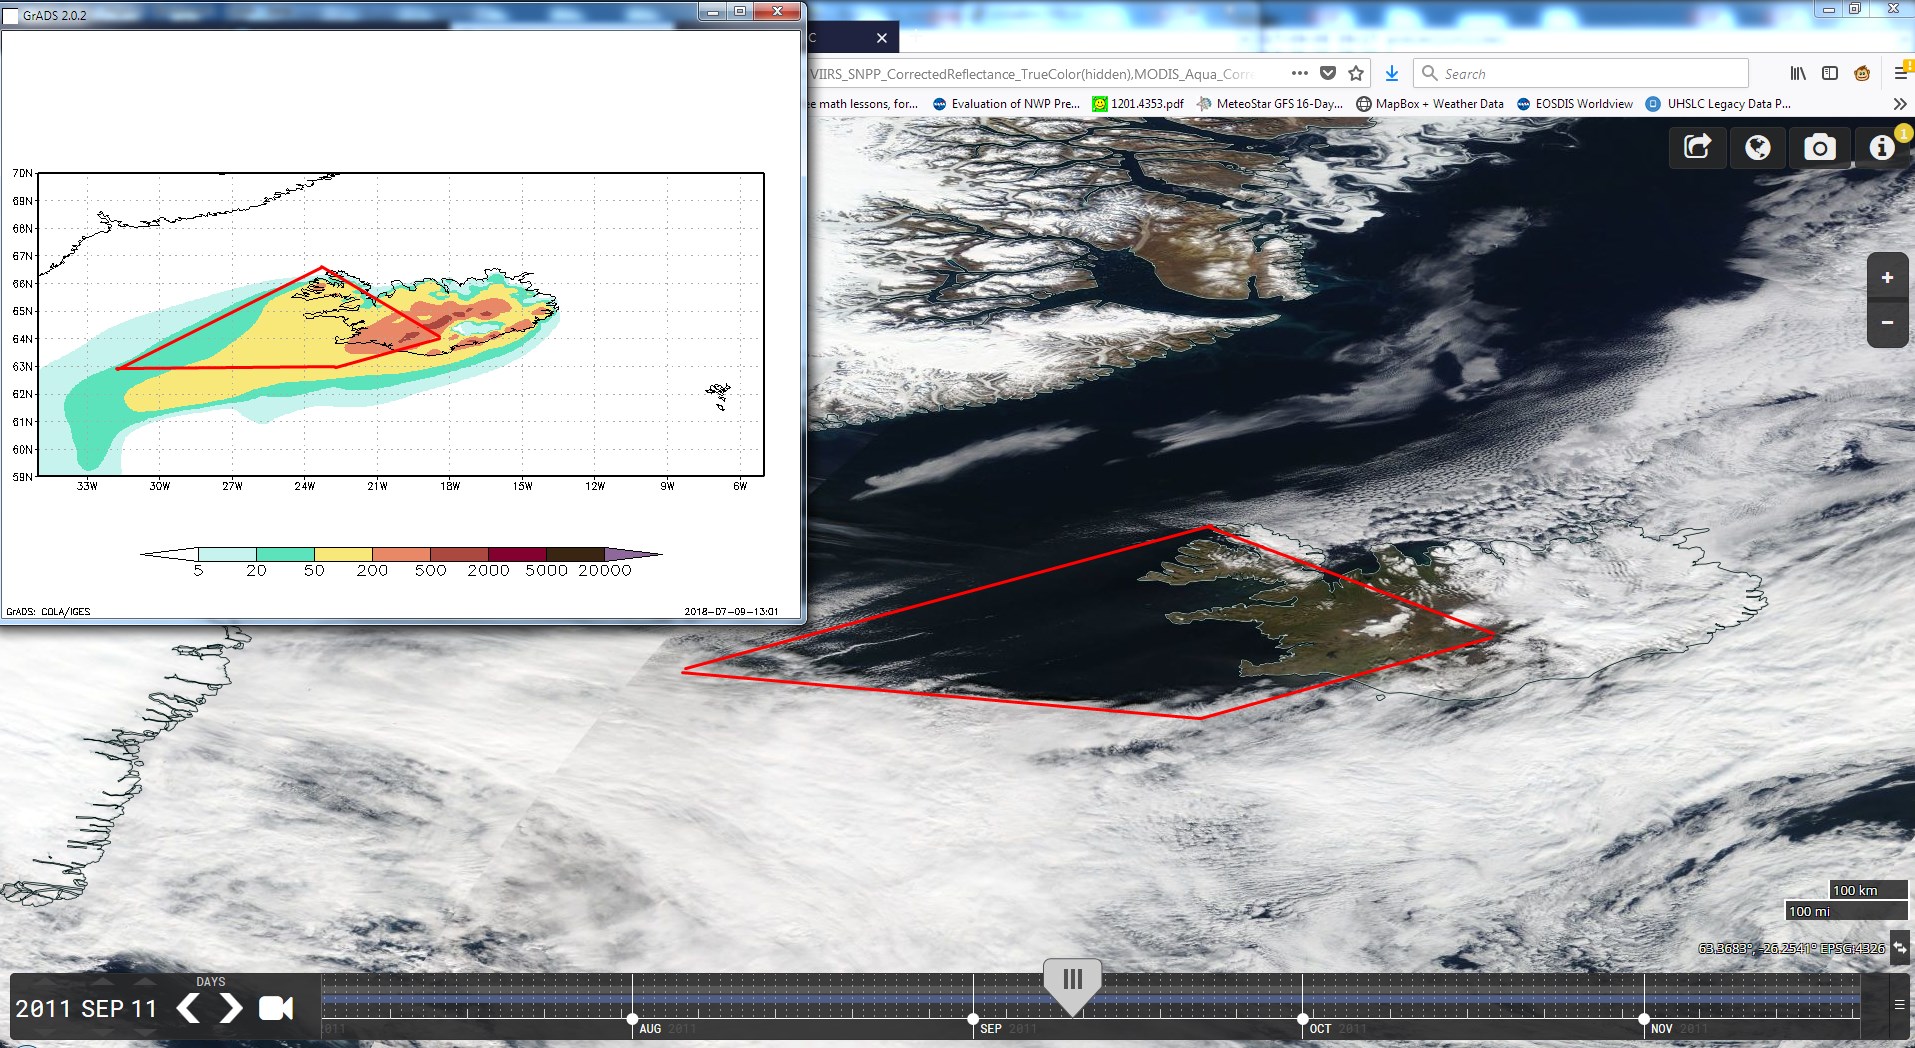The image size is (1915, 1048).
Task: Close the current browser tab
Action: 881,38
